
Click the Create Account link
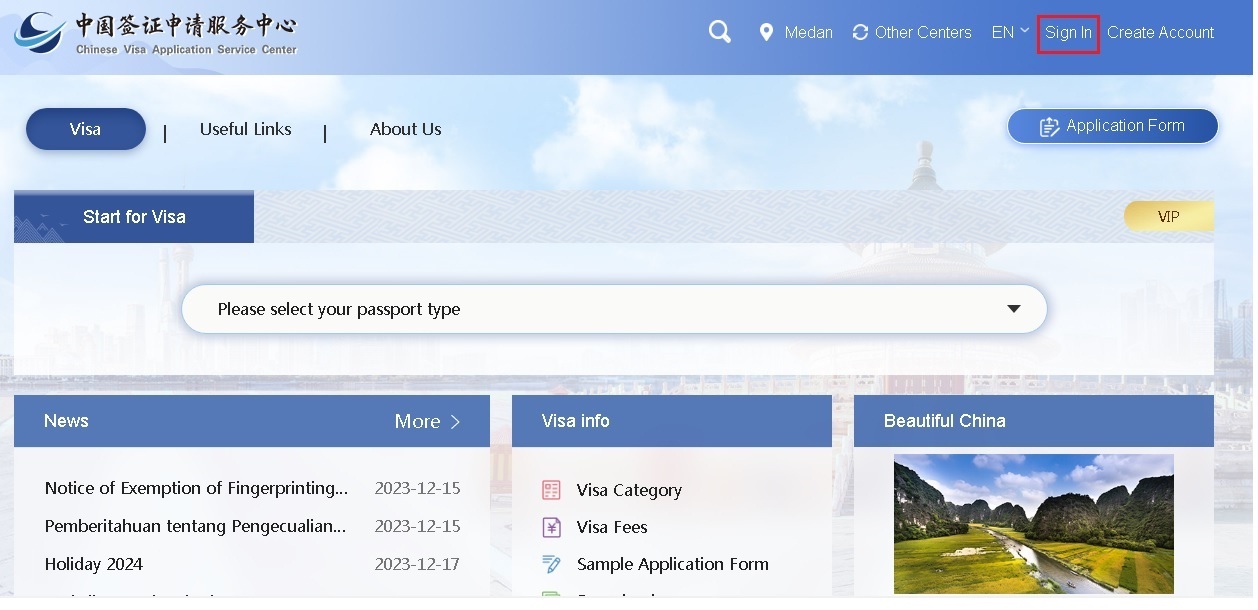point(1160,33)
